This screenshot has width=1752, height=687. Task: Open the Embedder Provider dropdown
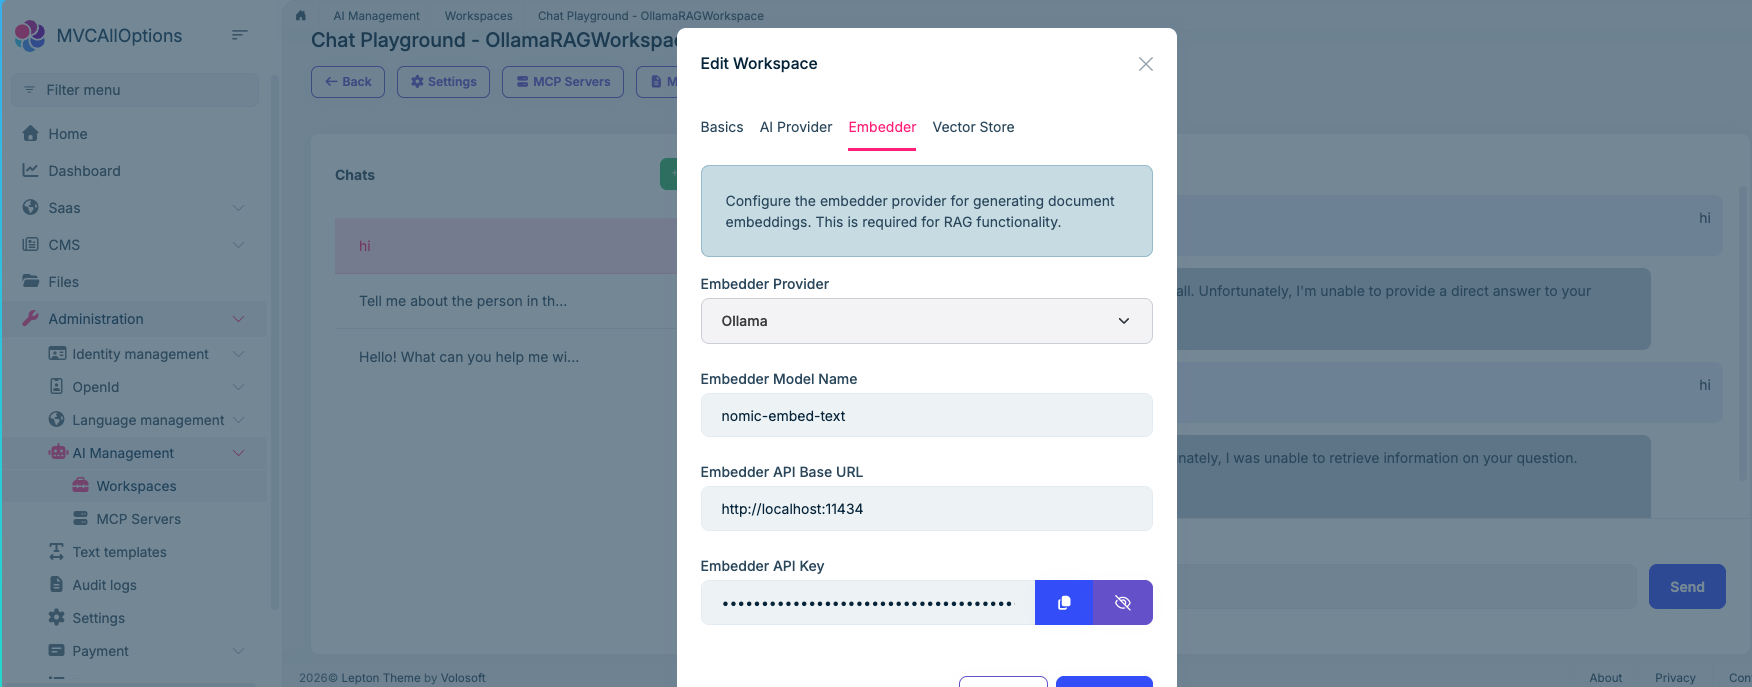coord(926,321)
